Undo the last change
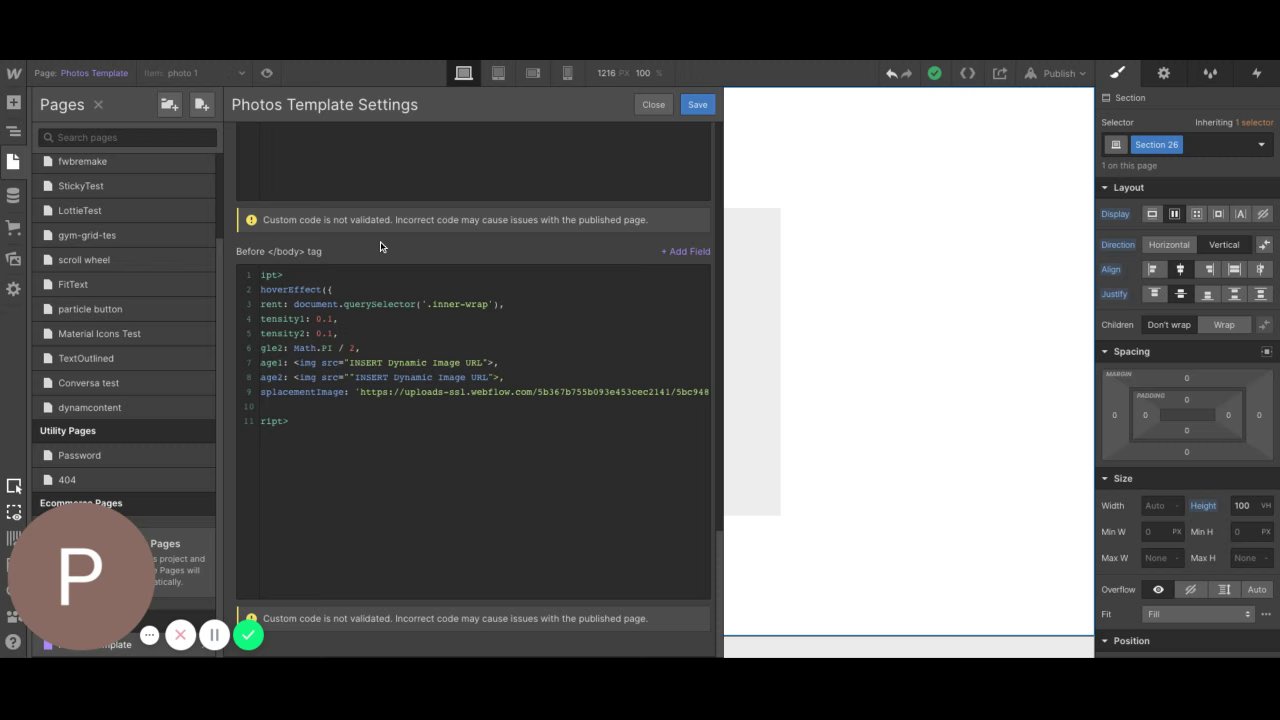Viewport: 1280px width, 720px height. [891, 73]
